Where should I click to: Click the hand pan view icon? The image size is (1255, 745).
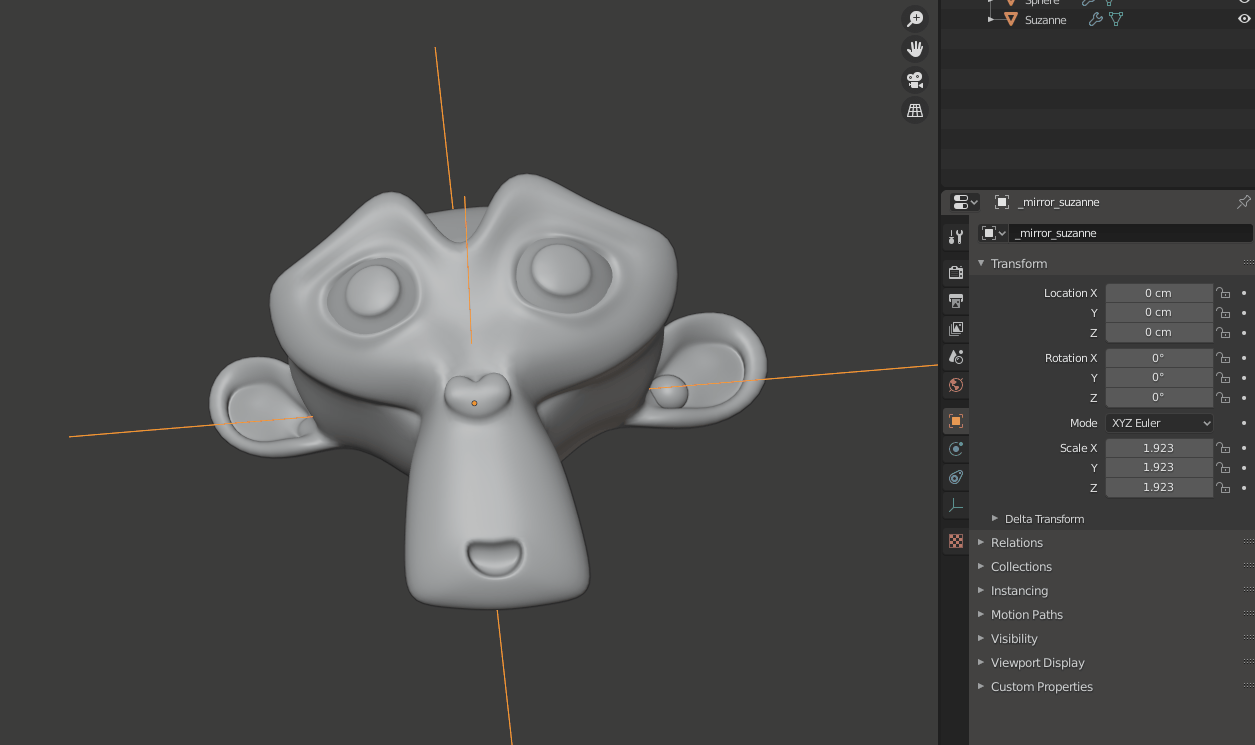(914, 49)
